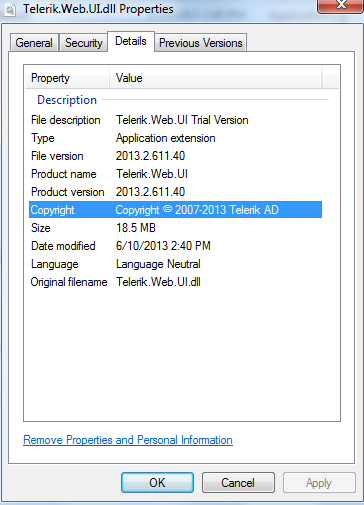Image resolution: width=364 pixels, height=505 pixels.
Task: Click the Cancel button
Action: coord(238,482)
